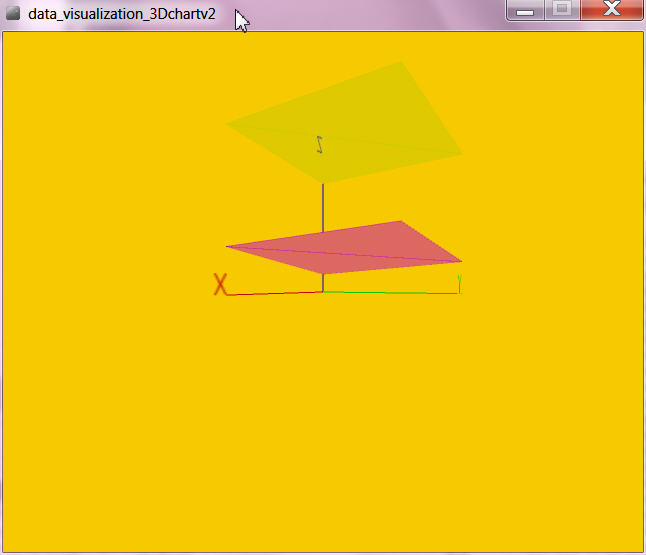Click the left corner of the upper plane
This screenshot has width=646, height=555.
(228, 124)
